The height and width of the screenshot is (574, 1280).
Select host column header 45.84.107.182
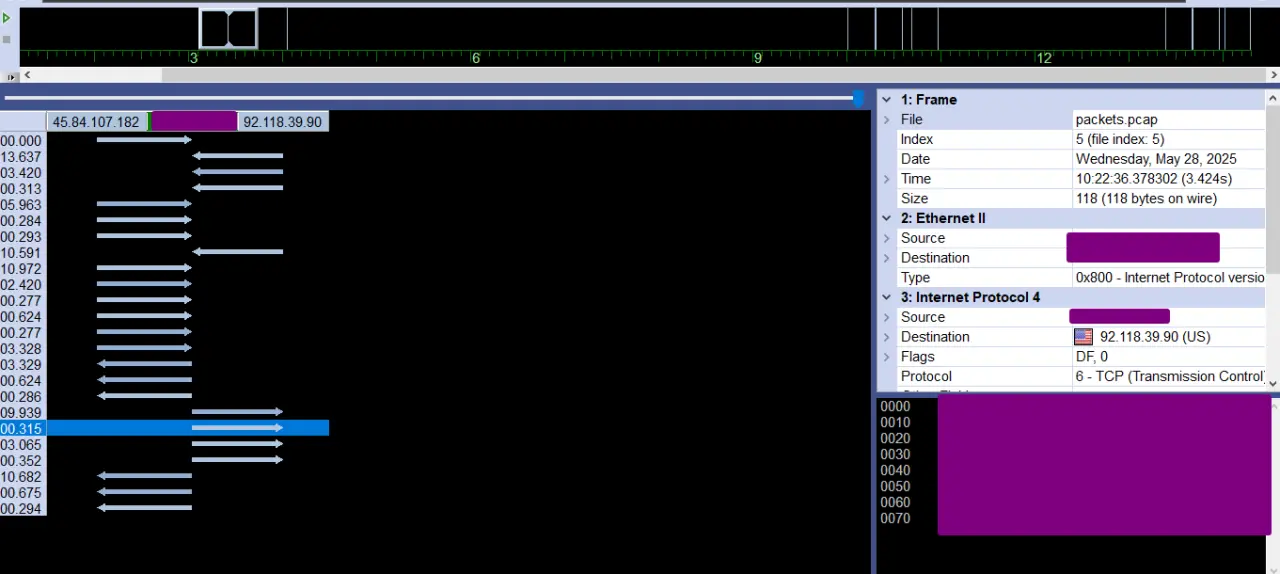tap(97, 122)
